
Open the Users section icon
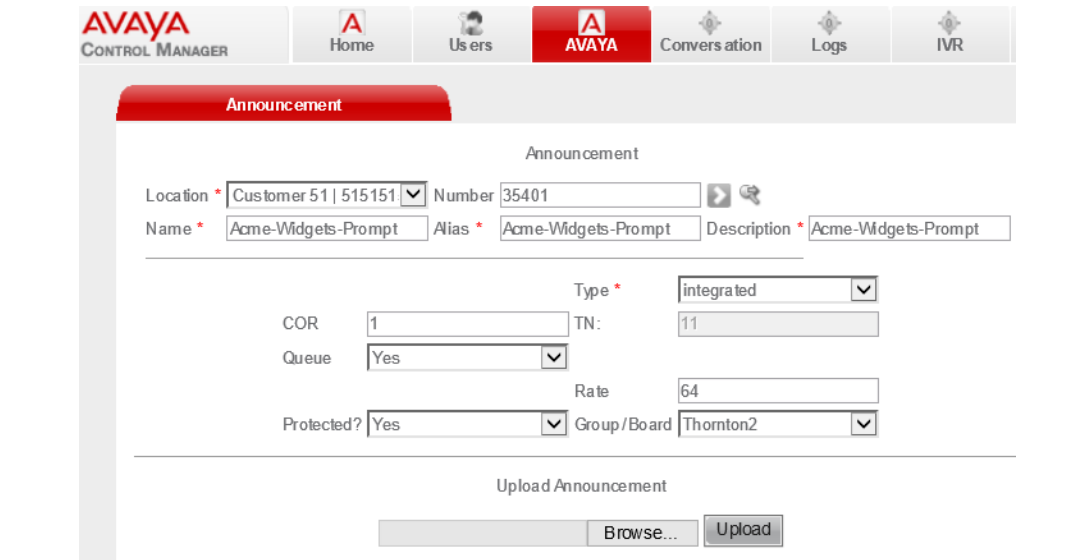(470, 23)
